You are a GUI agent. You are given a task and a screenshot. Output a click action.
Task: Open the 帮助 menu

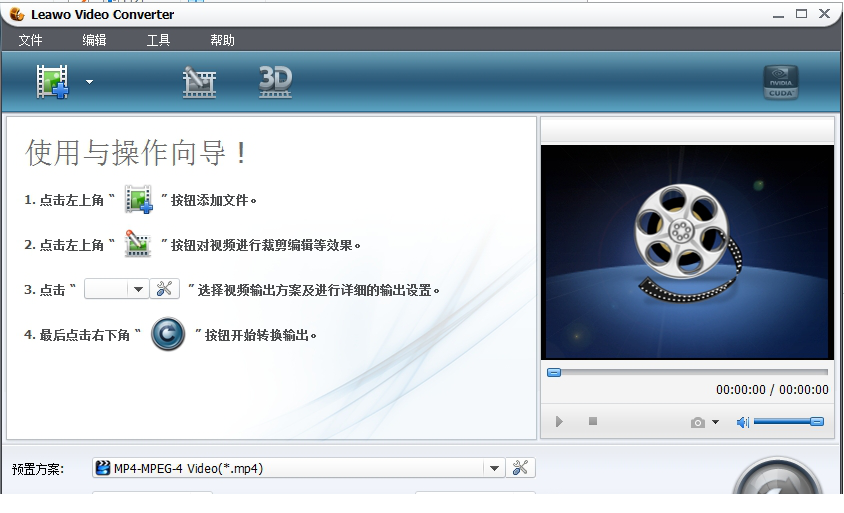coord(222,40)
